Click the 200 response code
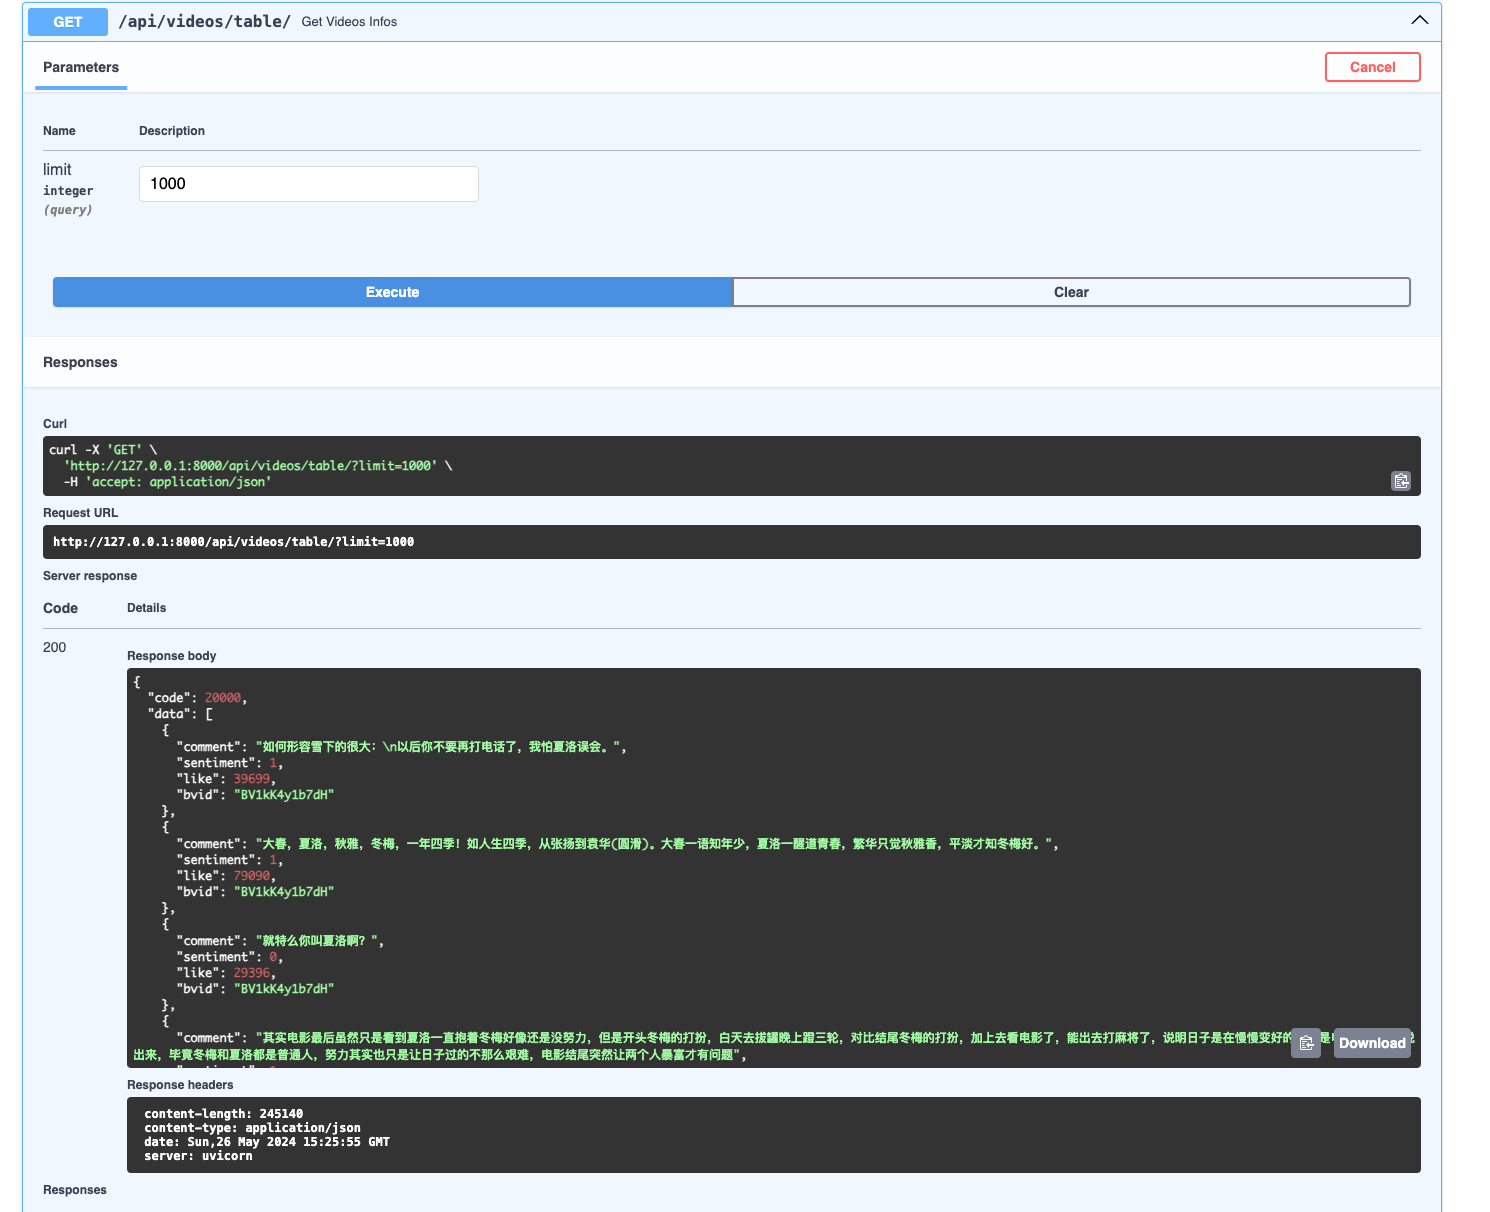This screenshot has width=1490, height=1212. pos(55,647)
